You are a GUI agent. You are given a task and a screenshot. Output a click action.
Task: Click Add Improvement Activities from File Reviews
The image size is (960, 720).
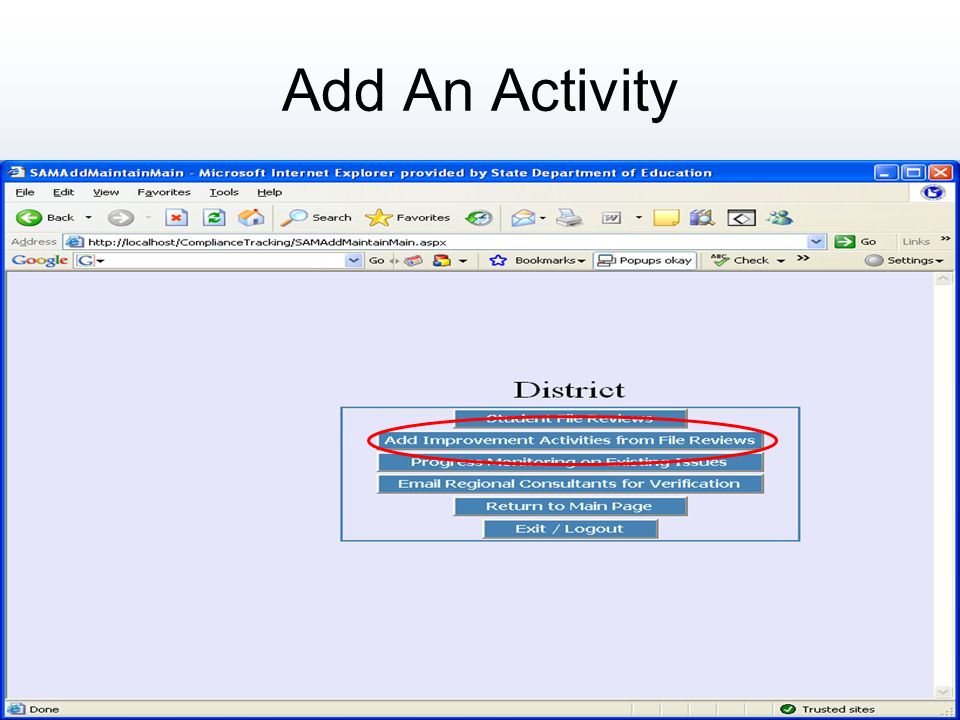[570, 440]
